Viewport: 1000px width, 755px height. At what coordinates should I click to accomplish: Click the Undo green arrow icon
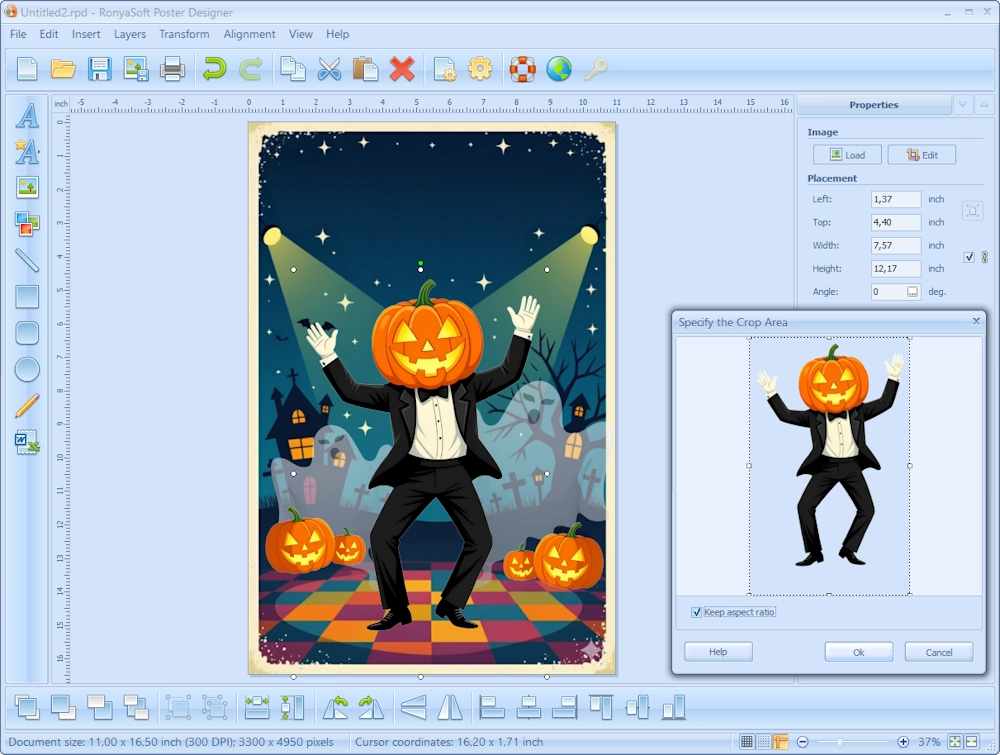[214, 69]
